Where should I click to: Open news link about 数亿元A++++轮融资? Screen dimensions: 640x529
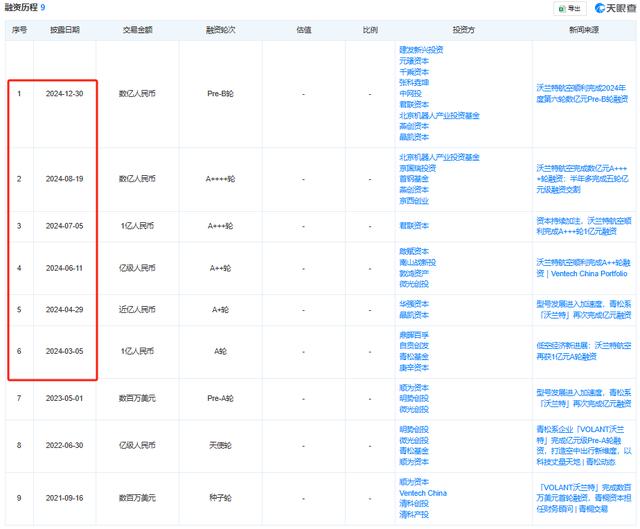tap(582, 179)
